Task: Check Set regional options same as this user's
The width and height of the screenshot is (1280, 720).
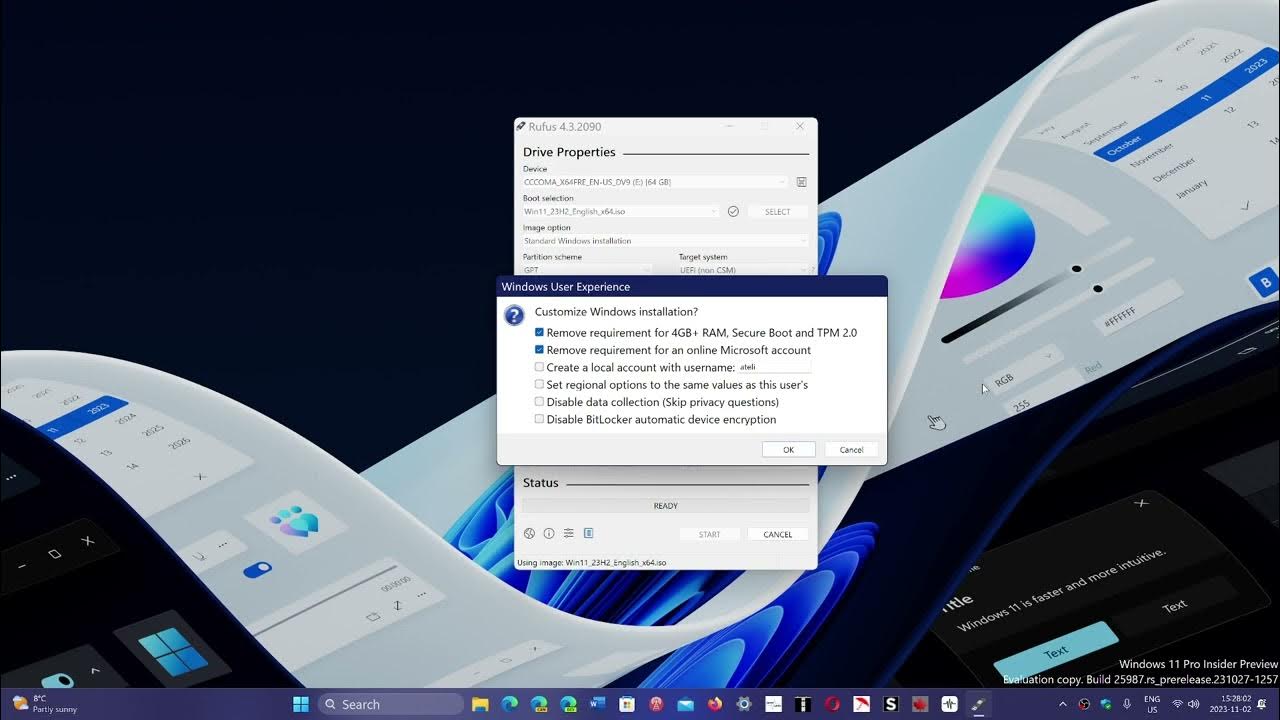Action: pos(540,384)
